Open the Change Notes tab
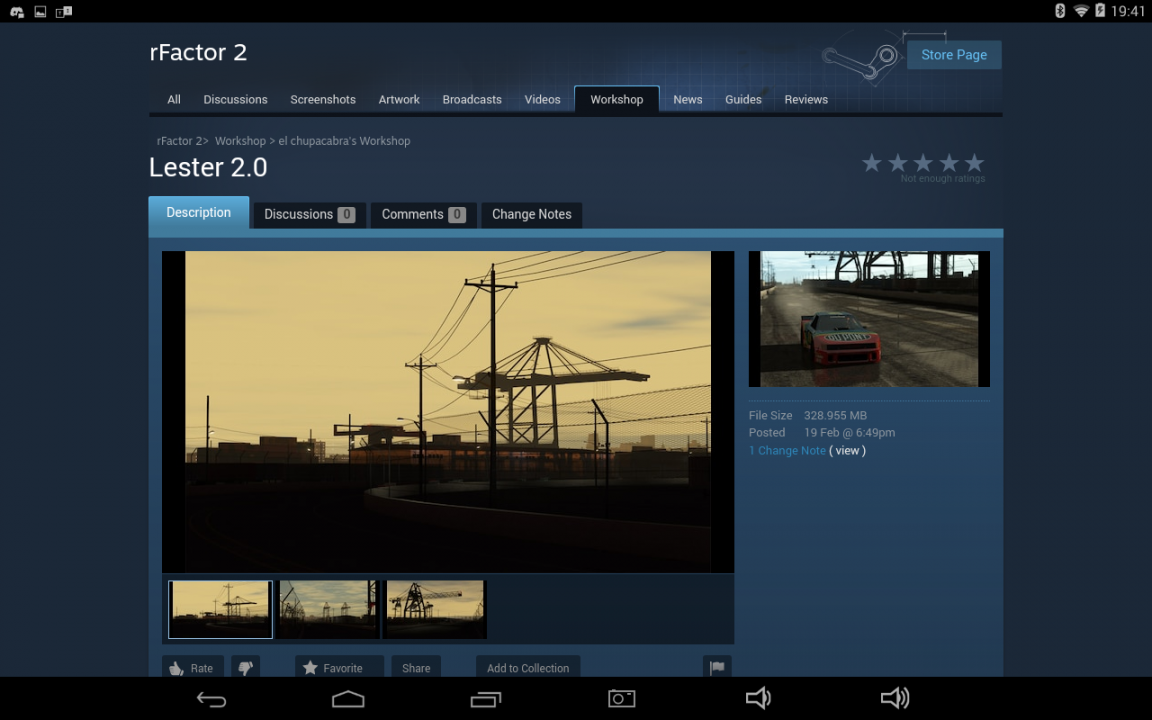Image resolution: width=1152 pixels, height=720 pixels. tap(531, 215)
